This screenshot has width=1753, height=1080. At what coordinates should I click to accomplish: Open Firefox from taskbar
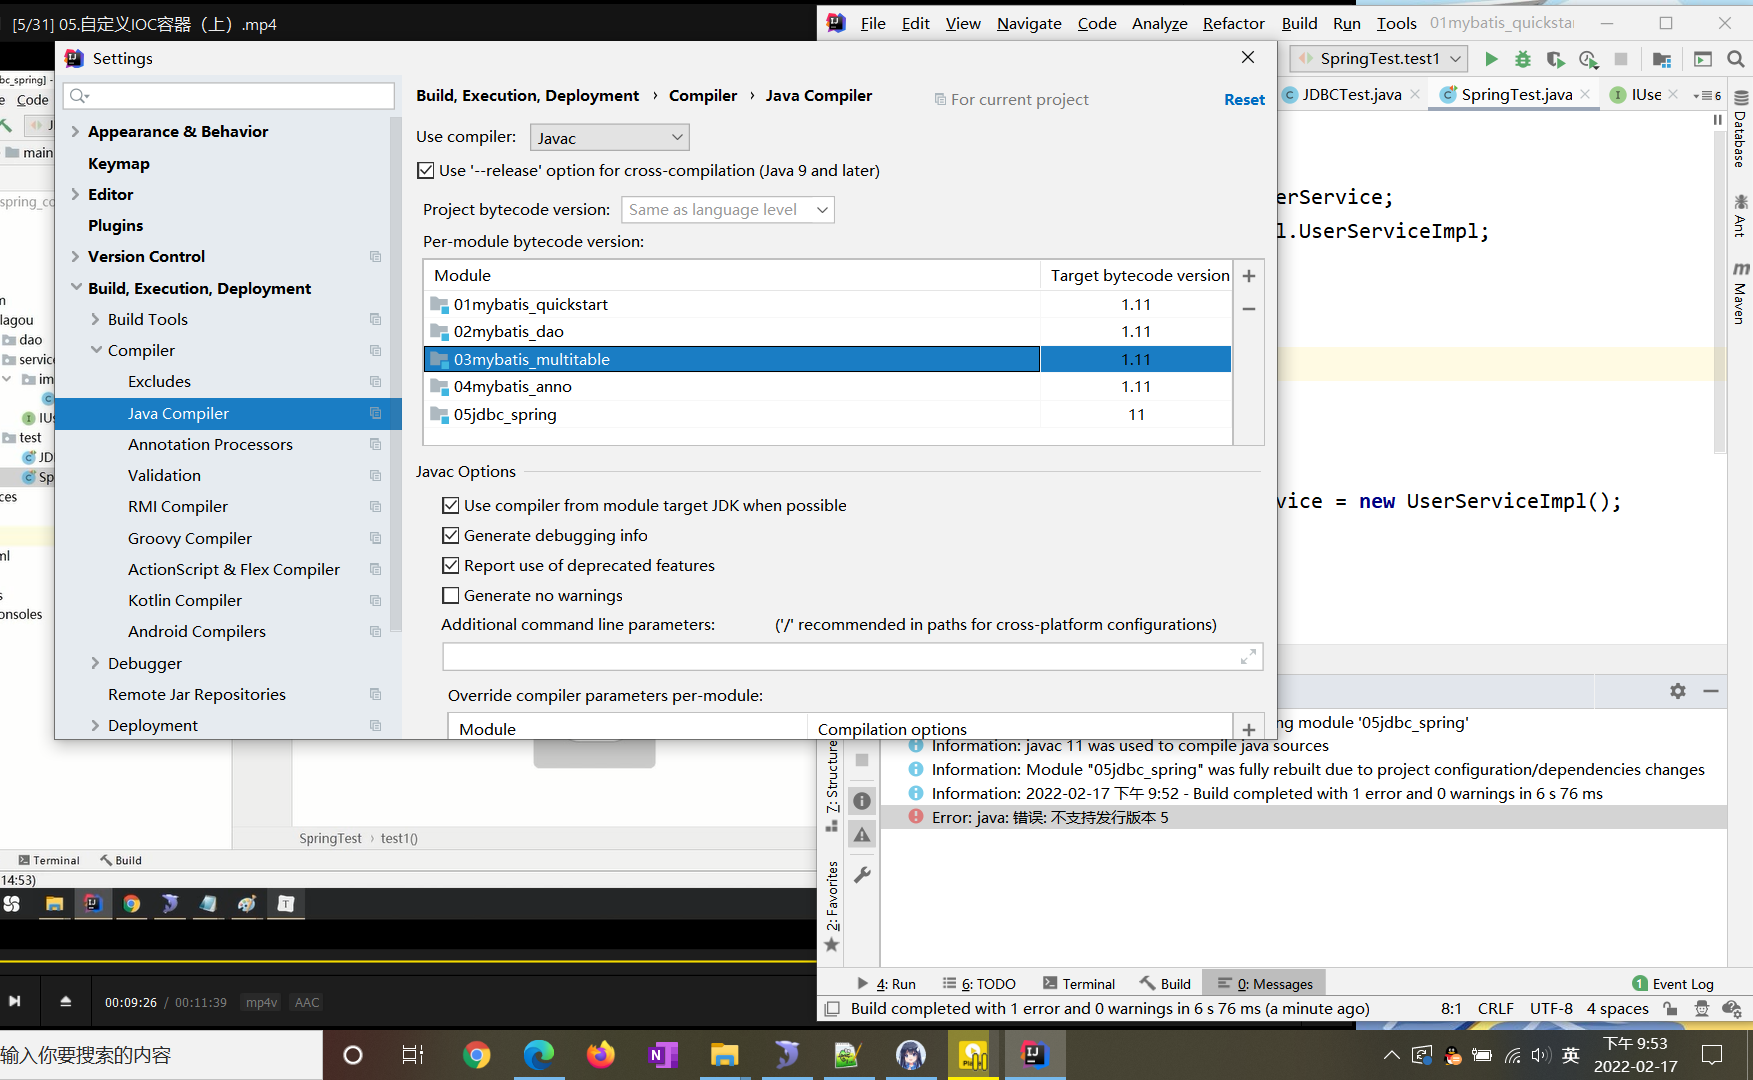coord(601,1055)
